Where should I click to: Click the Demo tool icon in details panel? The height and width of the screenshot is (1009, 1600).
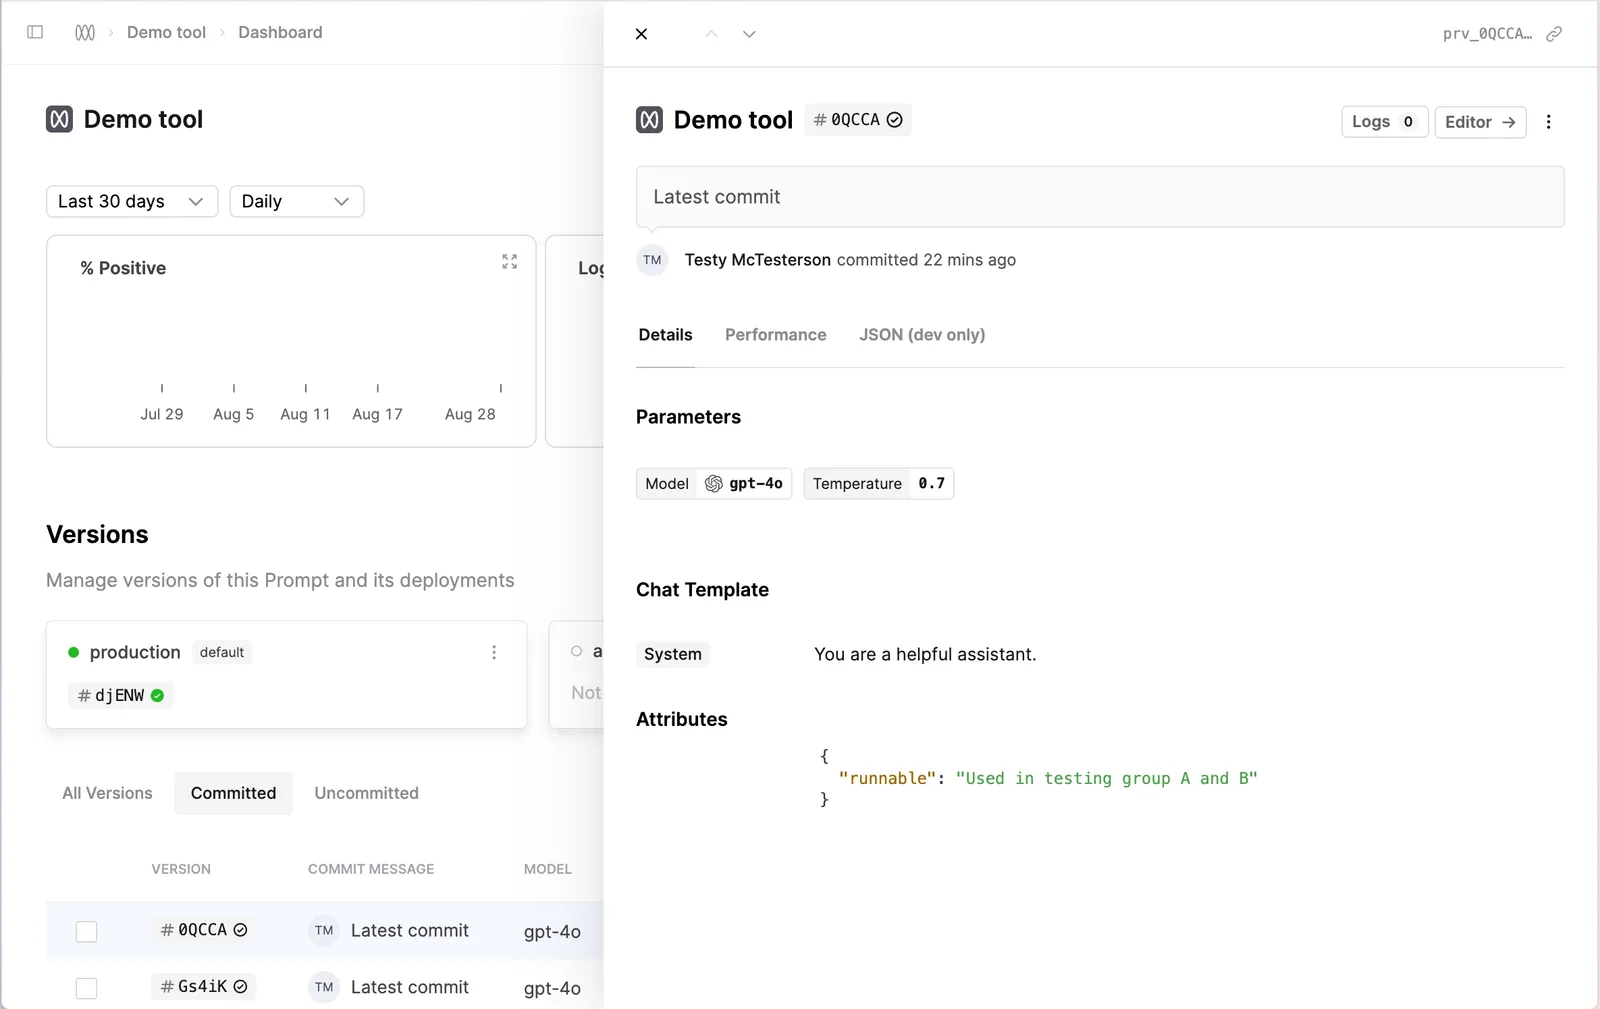point(649,120)
